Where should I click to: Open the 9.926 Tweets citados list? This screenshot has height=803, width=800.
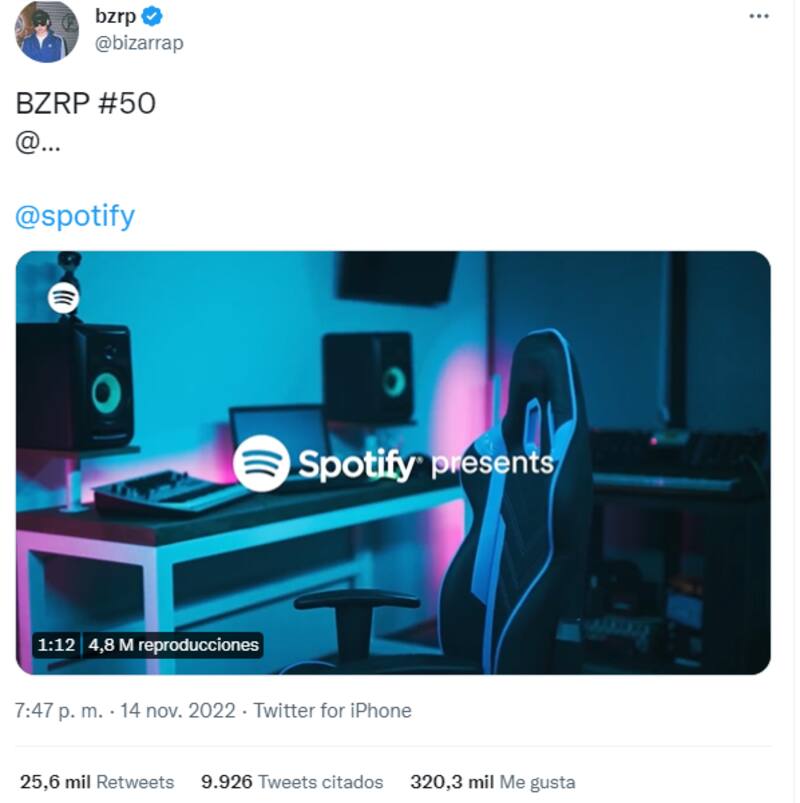tap(291, 782)
